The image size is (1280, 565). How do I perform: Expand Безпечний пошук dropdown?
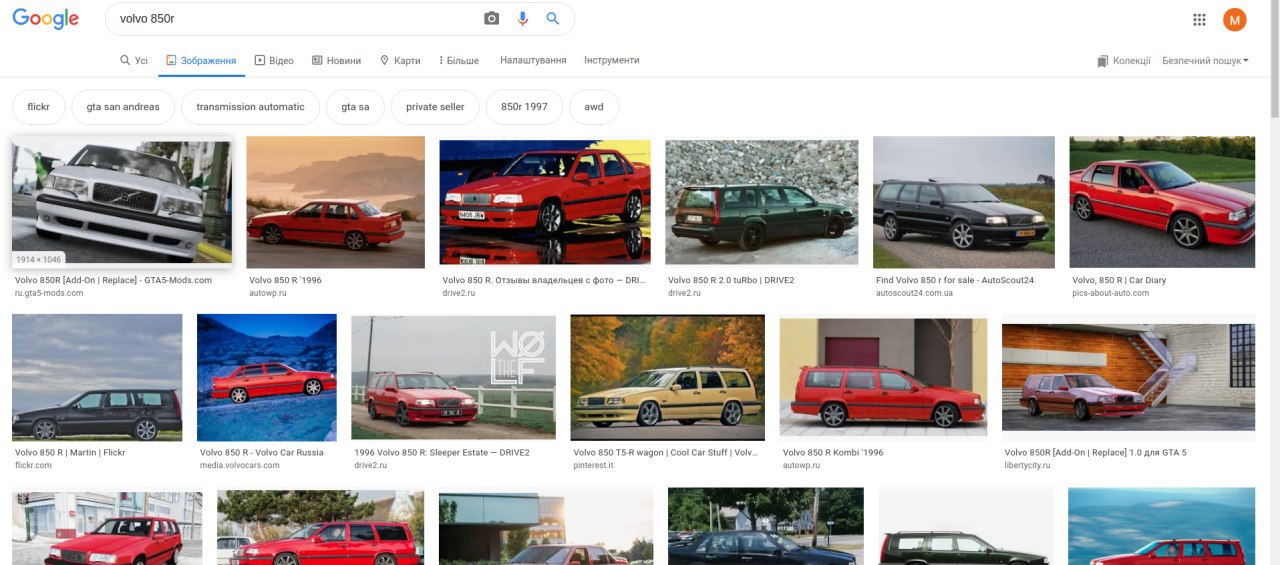(1205, 61)
